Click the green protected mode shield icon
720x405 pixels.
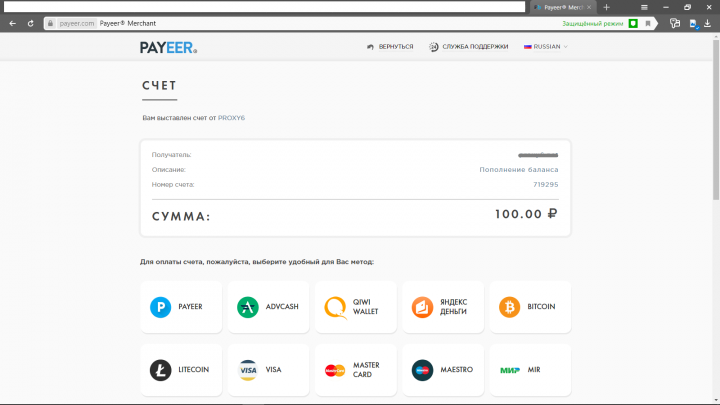[x=633, y=23]
